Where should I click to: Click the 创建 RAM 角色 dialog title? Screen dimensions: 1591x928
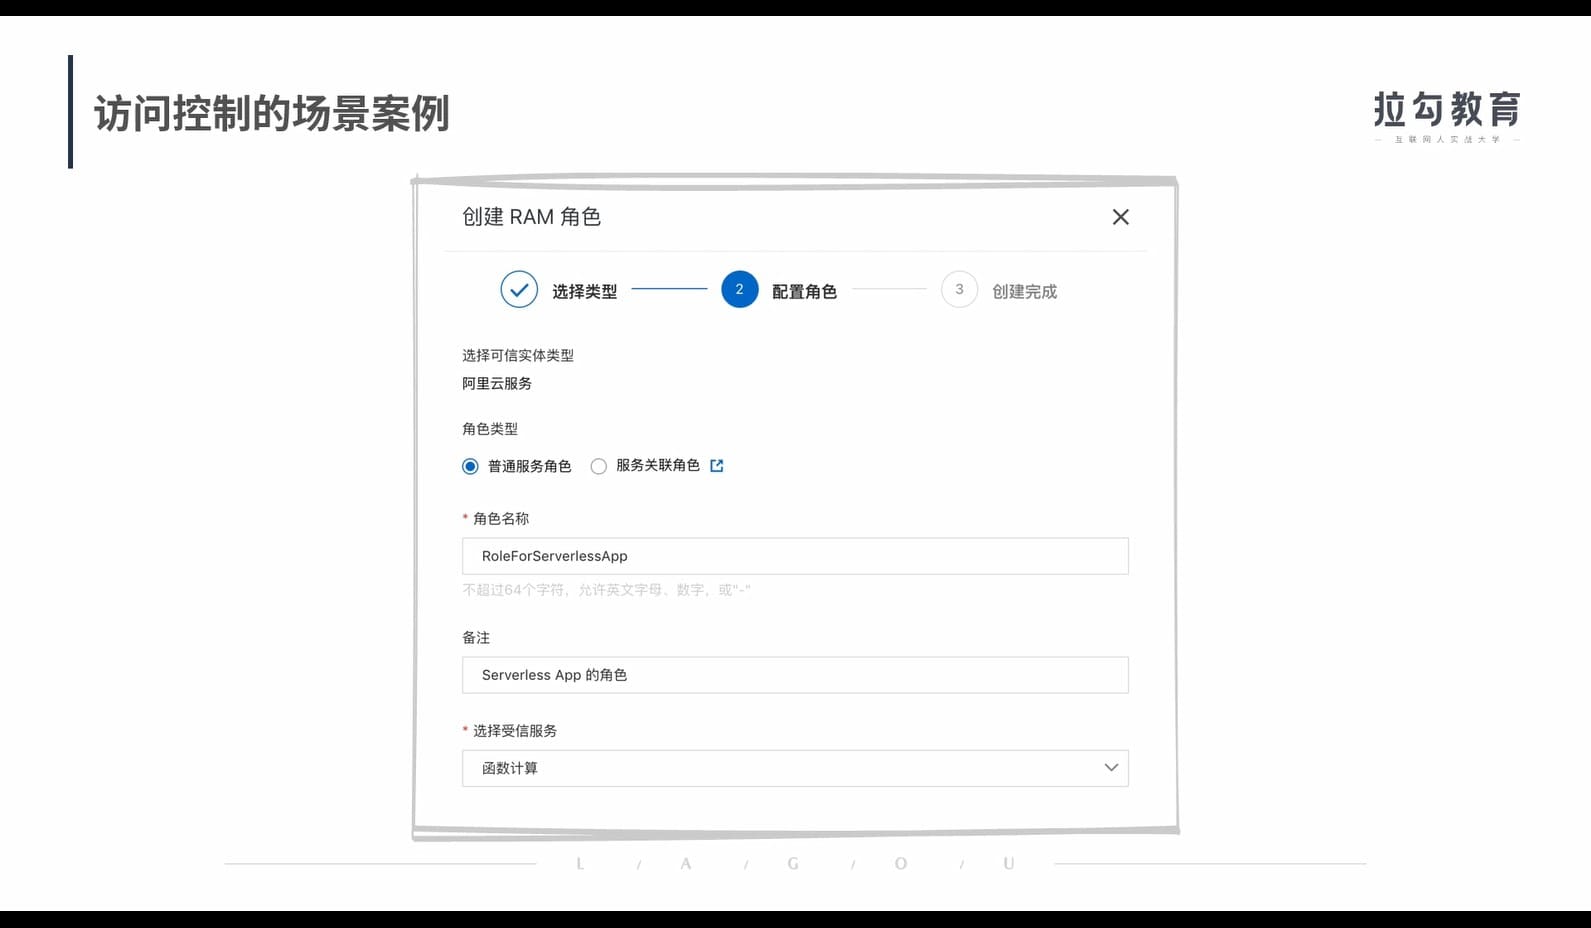tap(531, 217)
